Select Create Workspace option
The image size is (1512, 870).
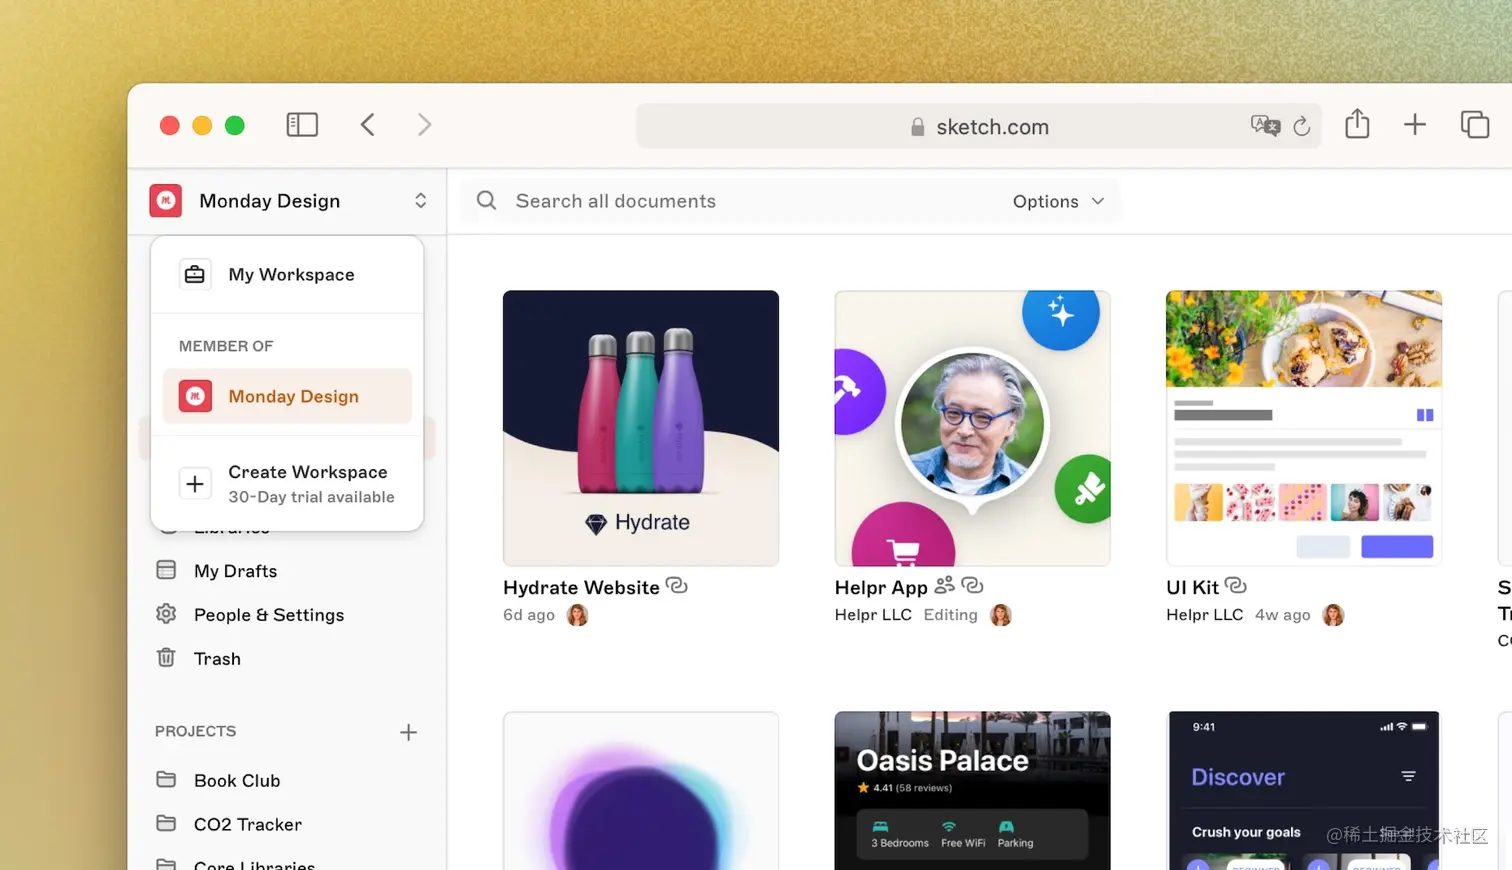[287, 484]
